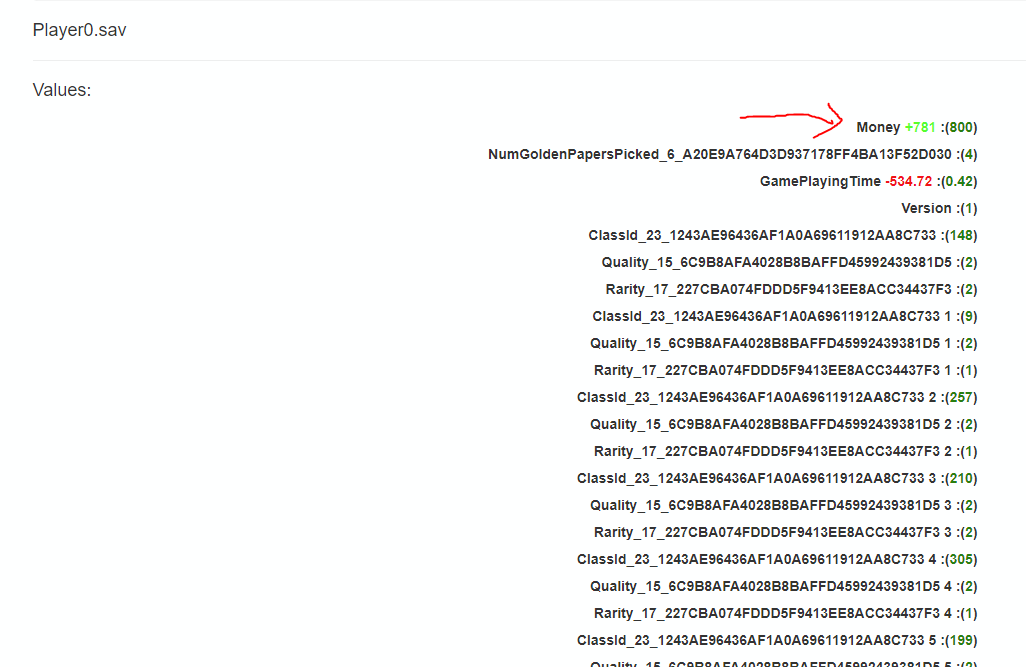Select the ClassId 5 value 199
1026x667 pixels.
(x=961, y=640)
